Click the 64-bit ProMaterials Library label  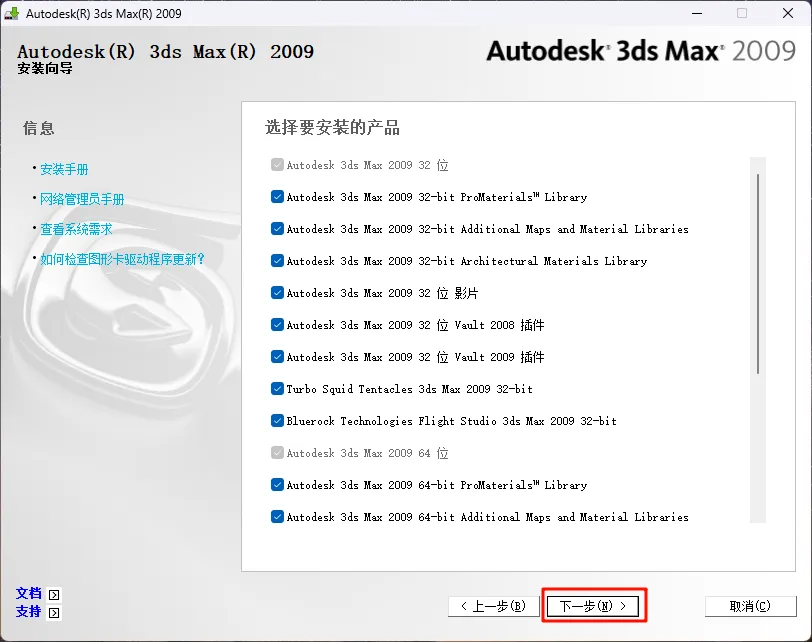pos(437,485)
